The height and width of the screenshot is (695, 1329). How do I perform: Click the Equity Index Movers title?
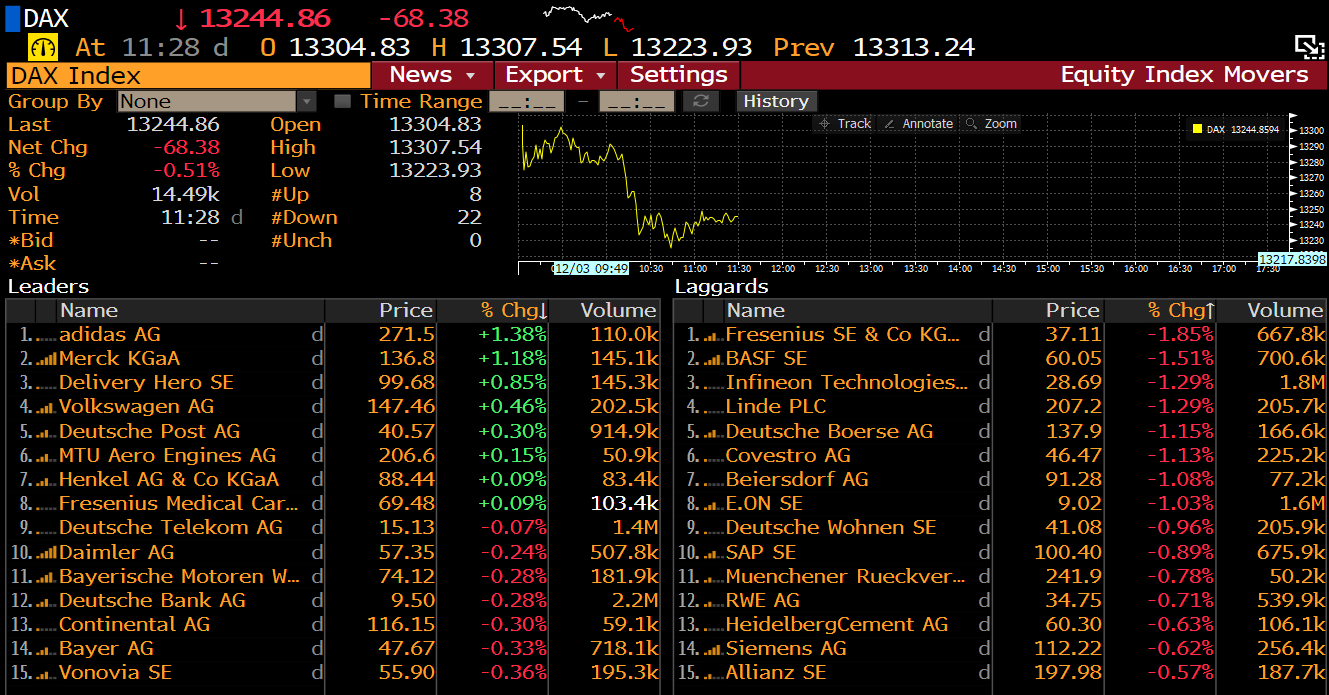click(1184, 75)
